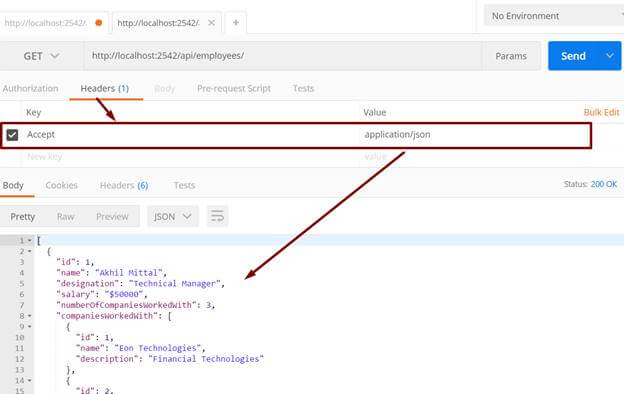Click the request URL input field

click(x=283, y=56)
